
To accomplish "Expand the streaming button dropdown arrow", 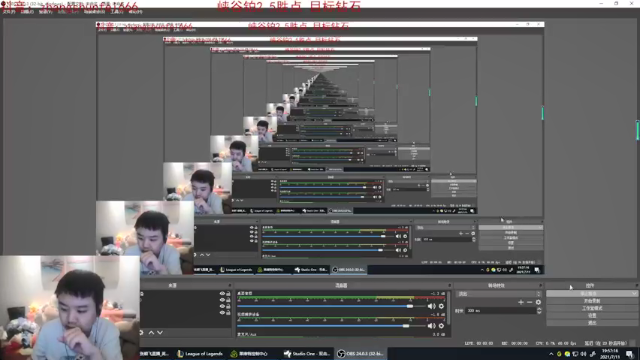I will pyautogui.click(x=634, y=293).
